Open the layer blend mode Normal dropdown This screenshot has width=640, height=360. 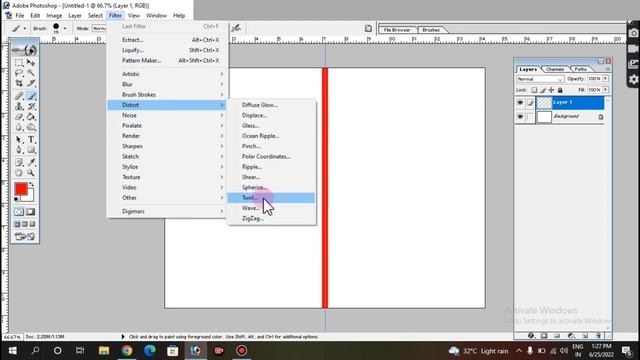pos(540,79)
